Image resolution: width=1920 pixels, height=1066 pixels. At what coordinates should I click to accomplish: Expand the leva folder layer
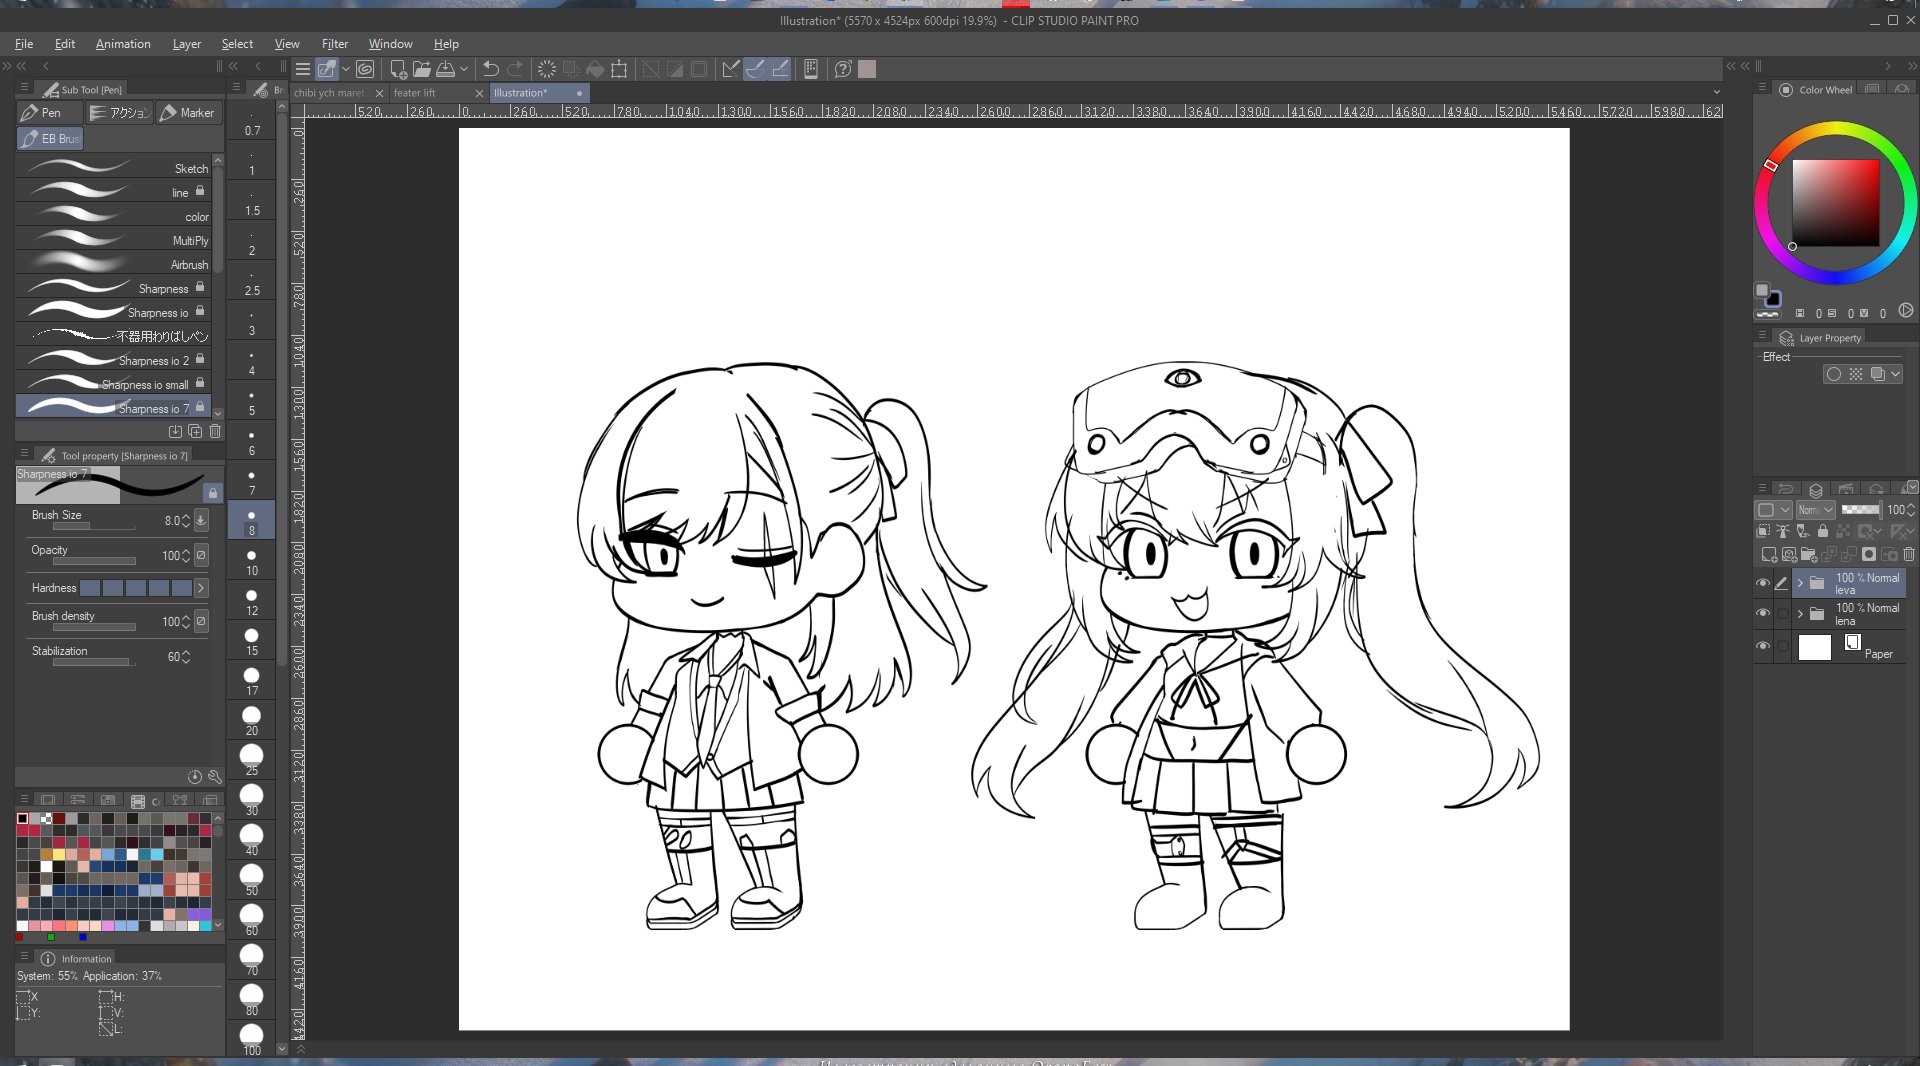tap(1800, 583)
